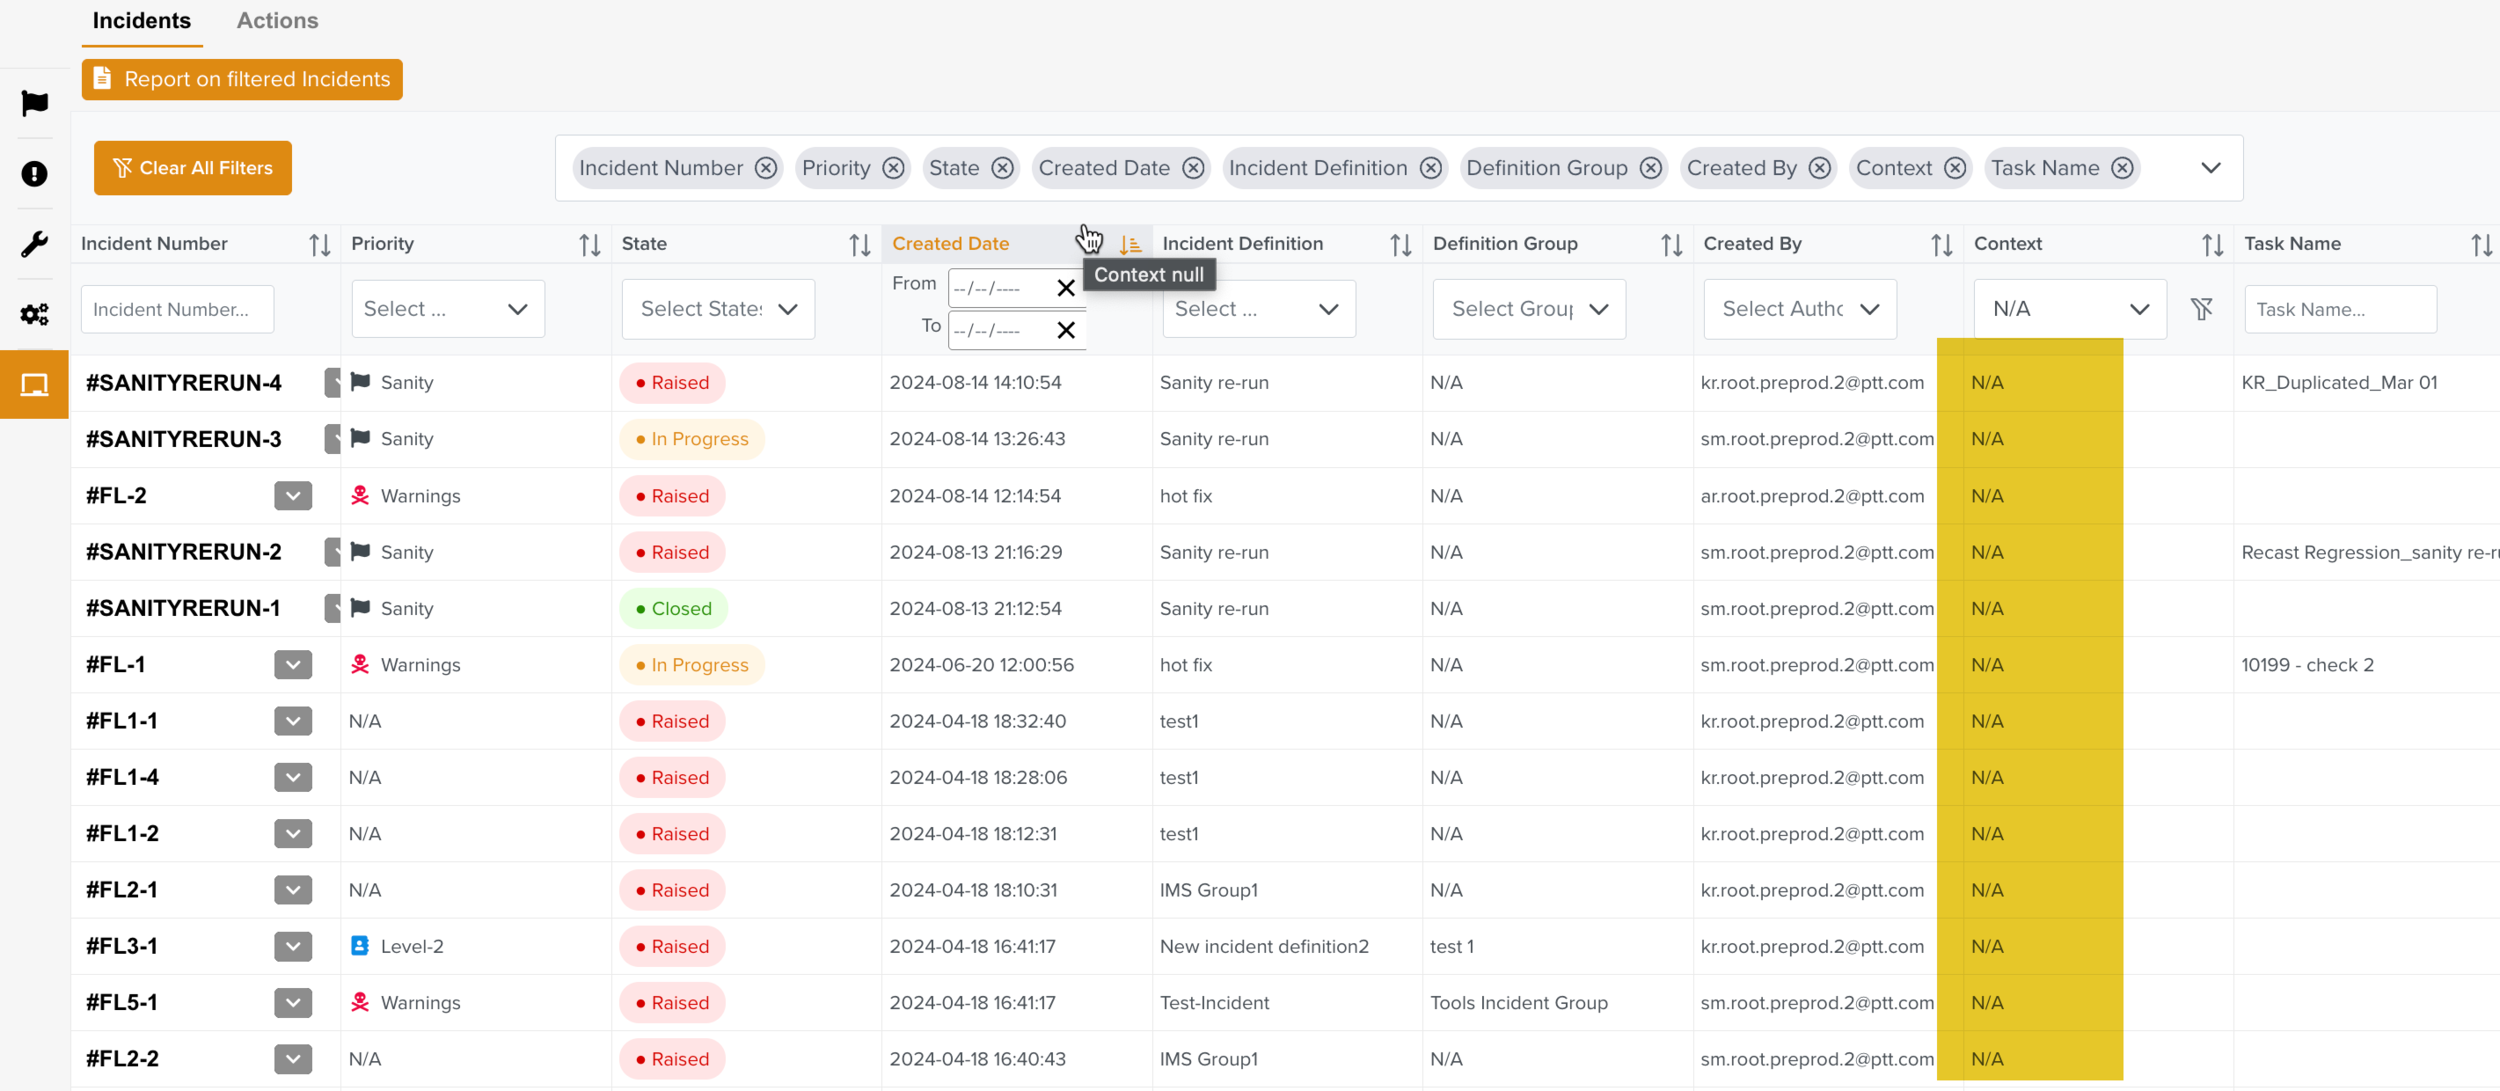Remove the Task Name column chip

[x=2122, y=168]
